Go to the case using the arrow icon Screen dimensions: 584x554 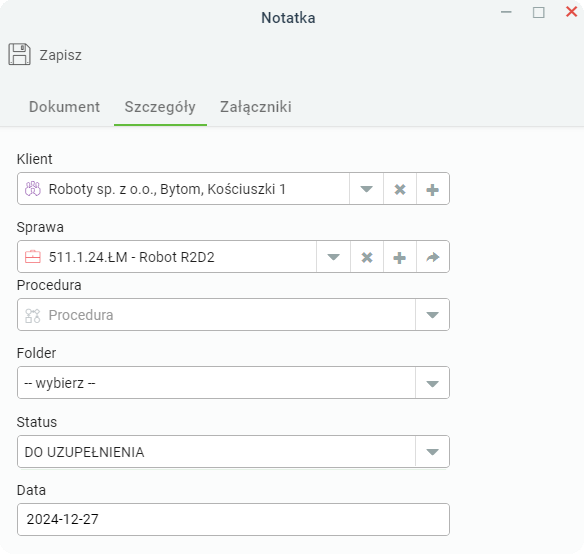pos(432,257)
